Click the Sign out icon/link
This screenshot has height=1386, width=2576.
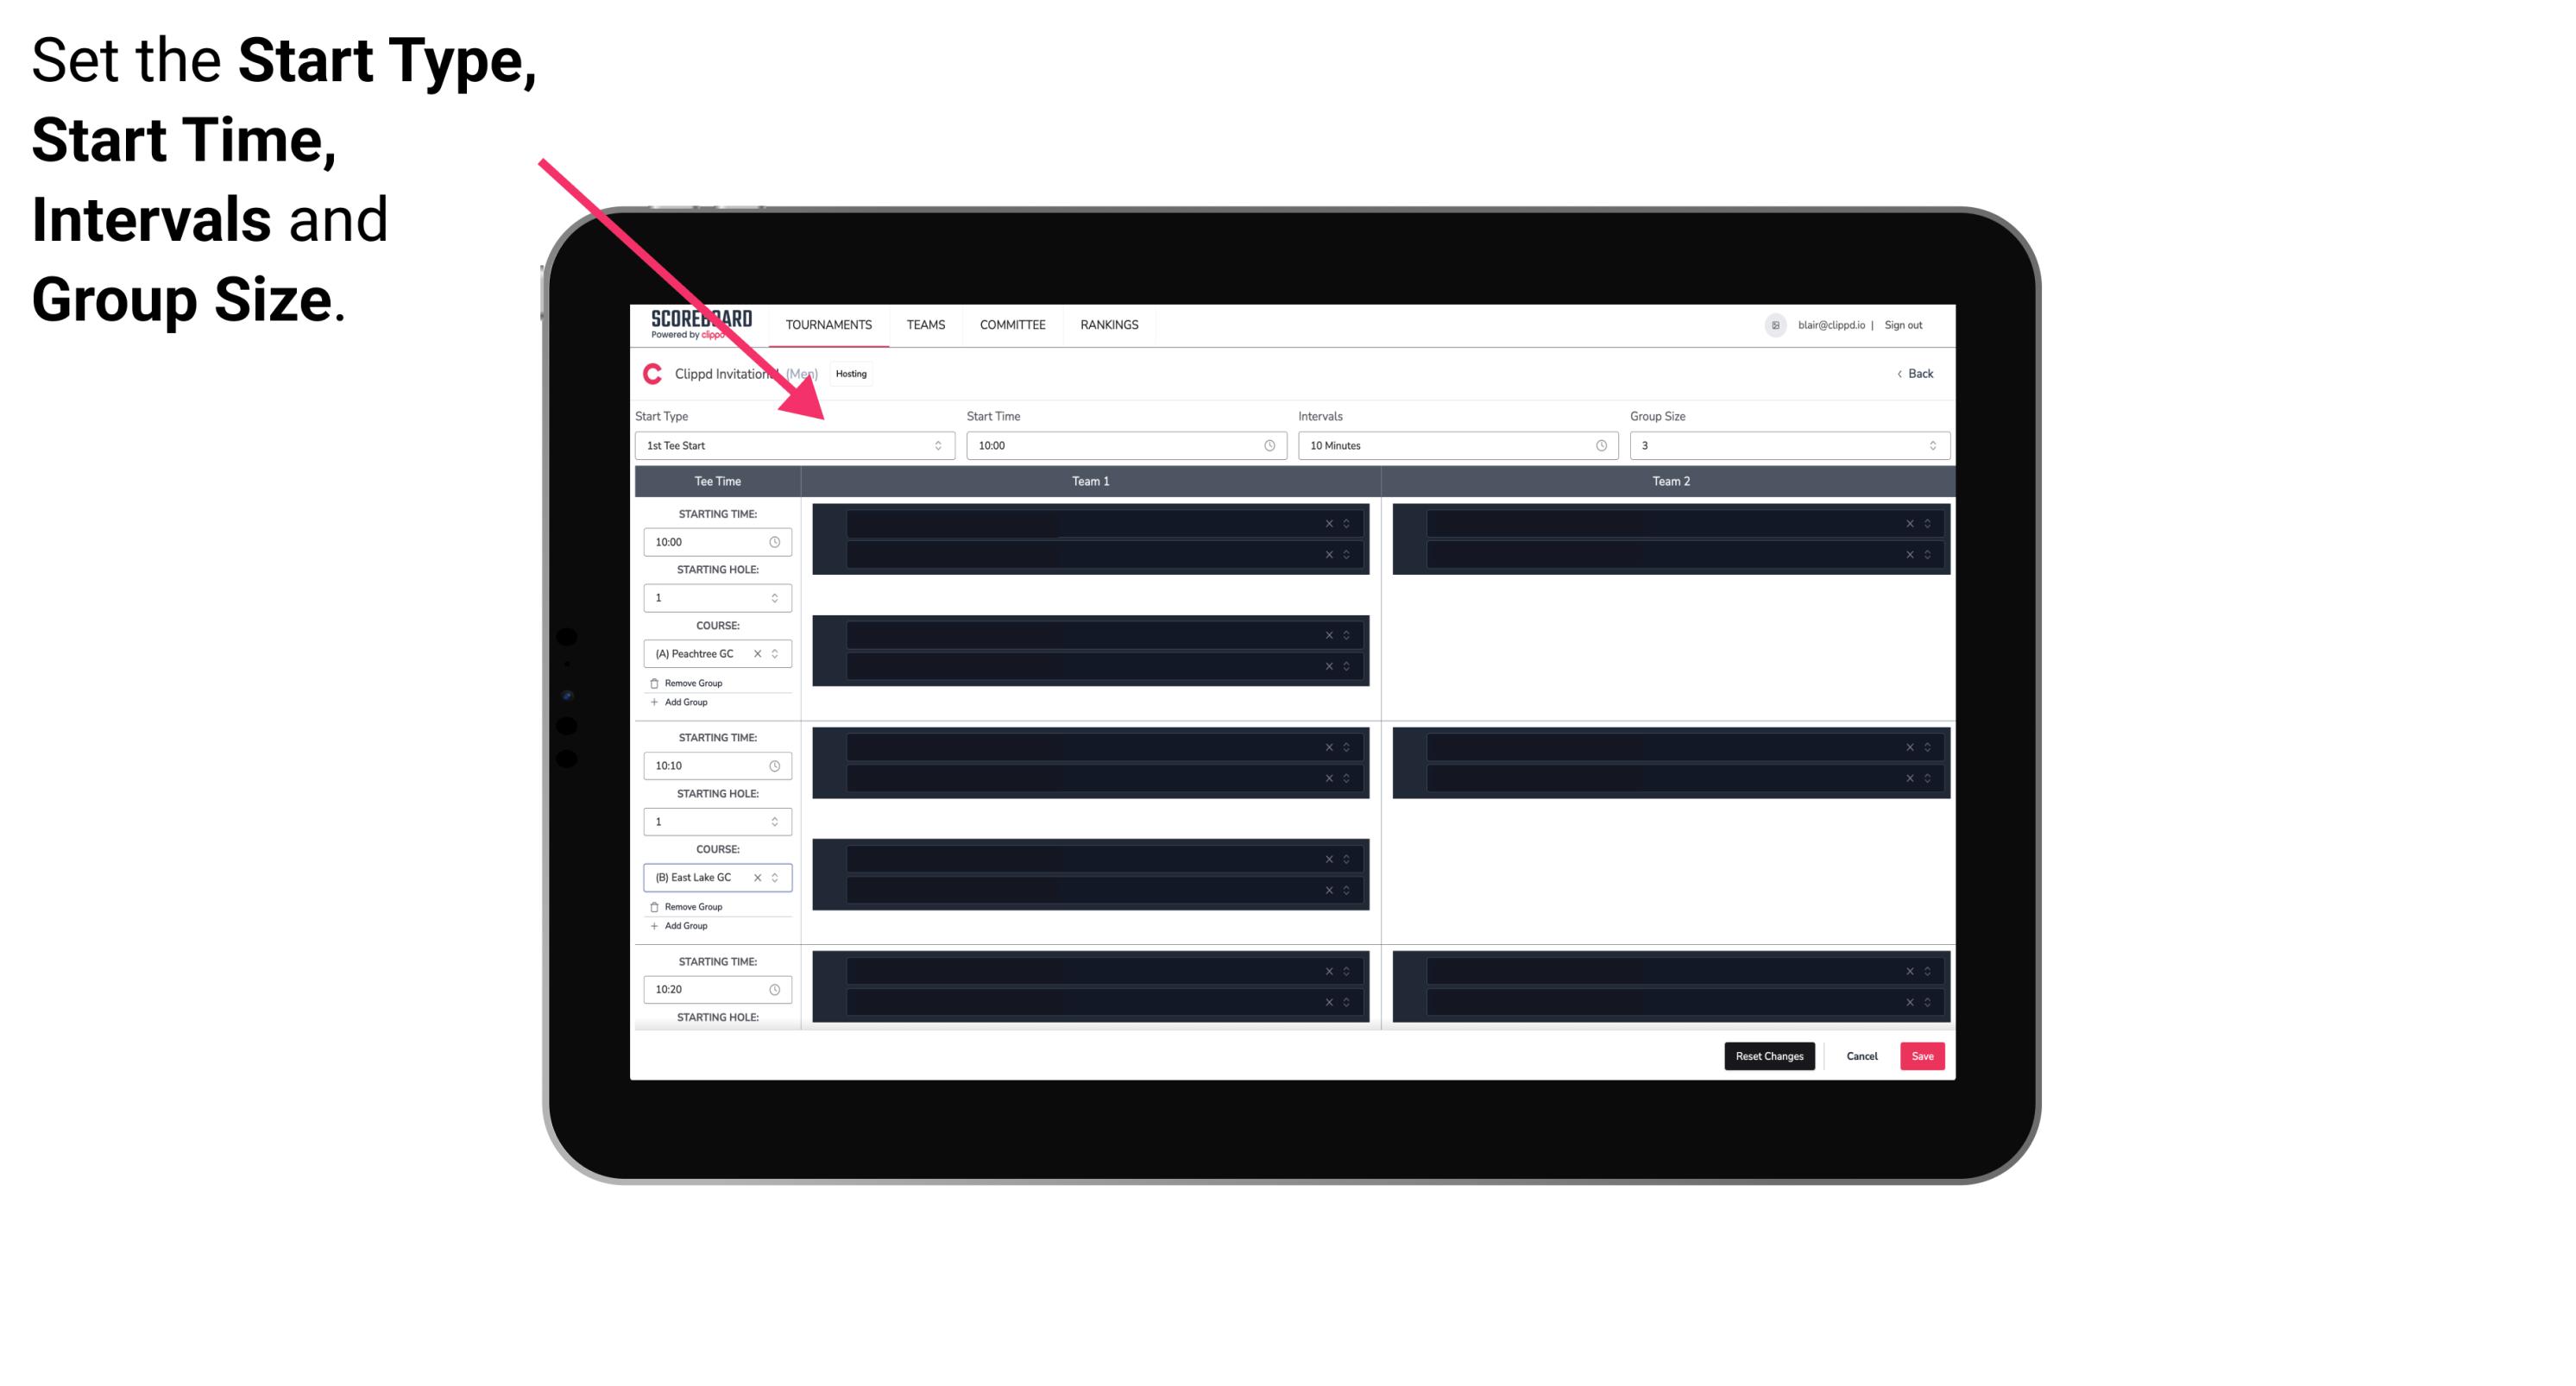pyautogui.click(x=1911, y=324)
